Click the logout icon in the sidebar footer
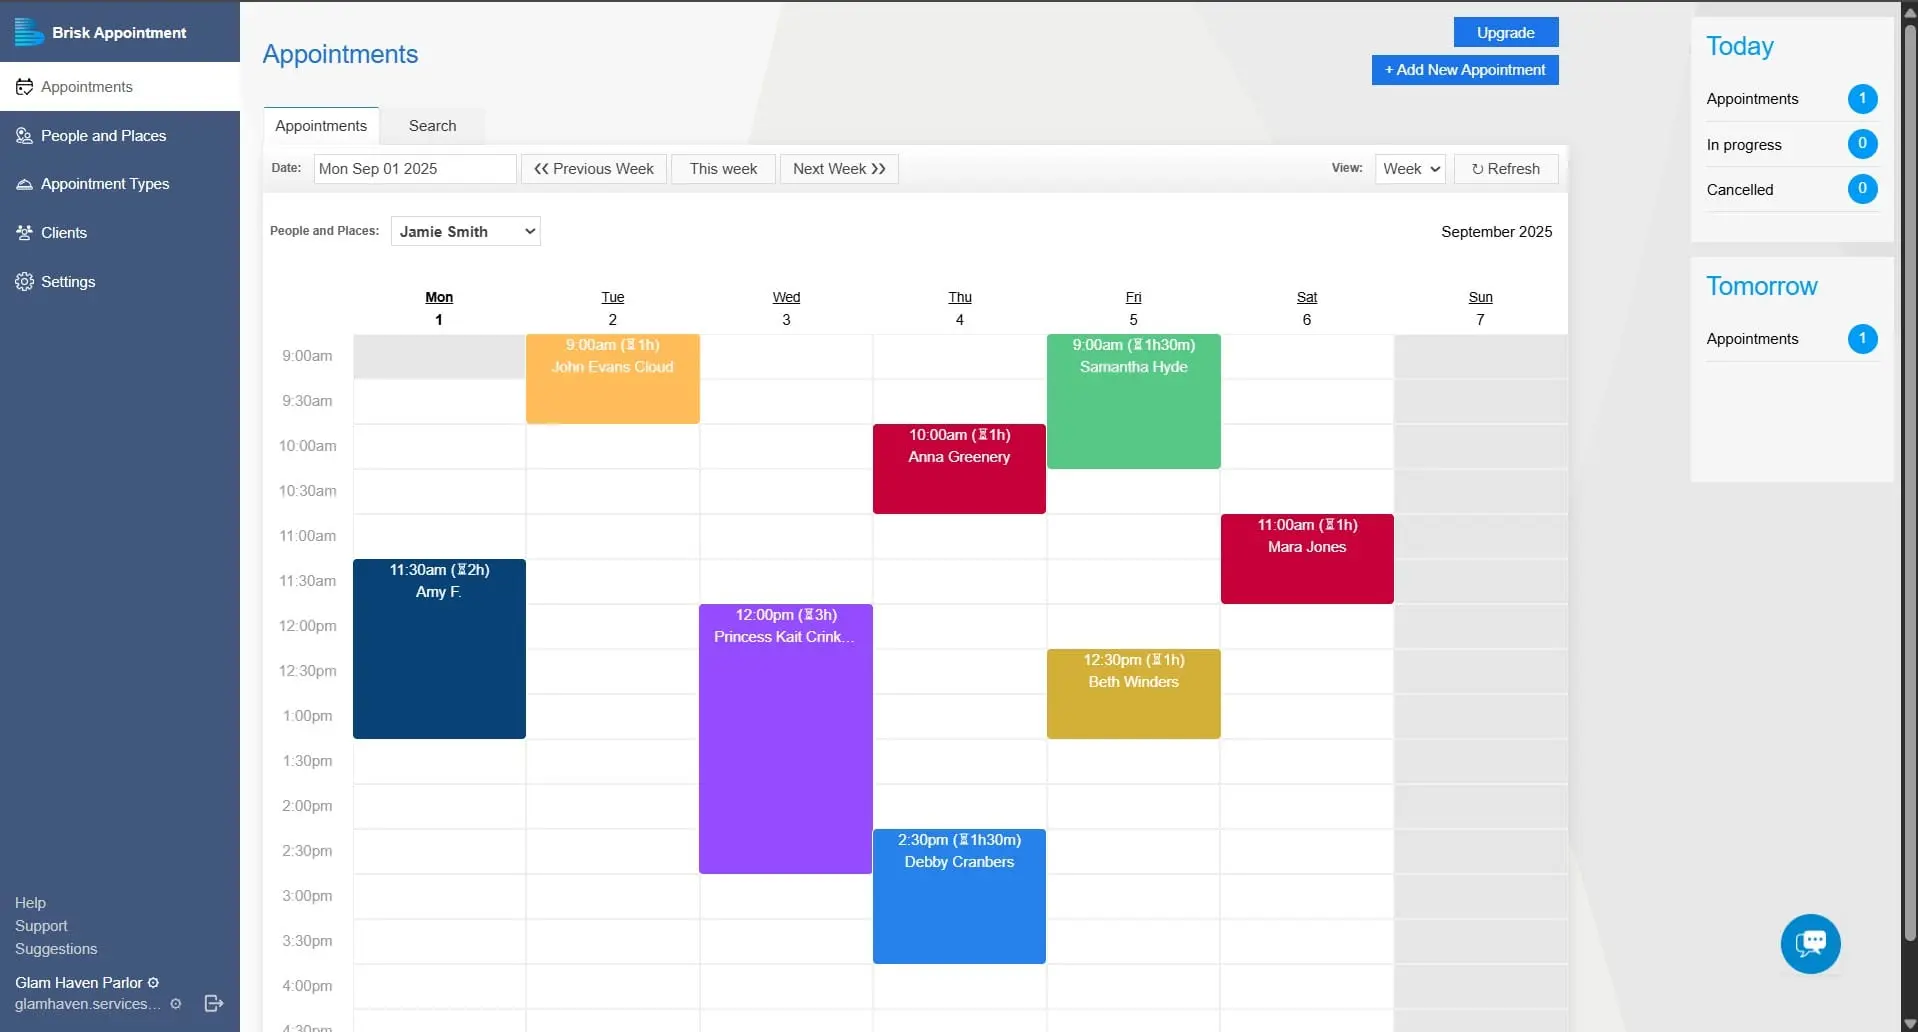 214,1003
